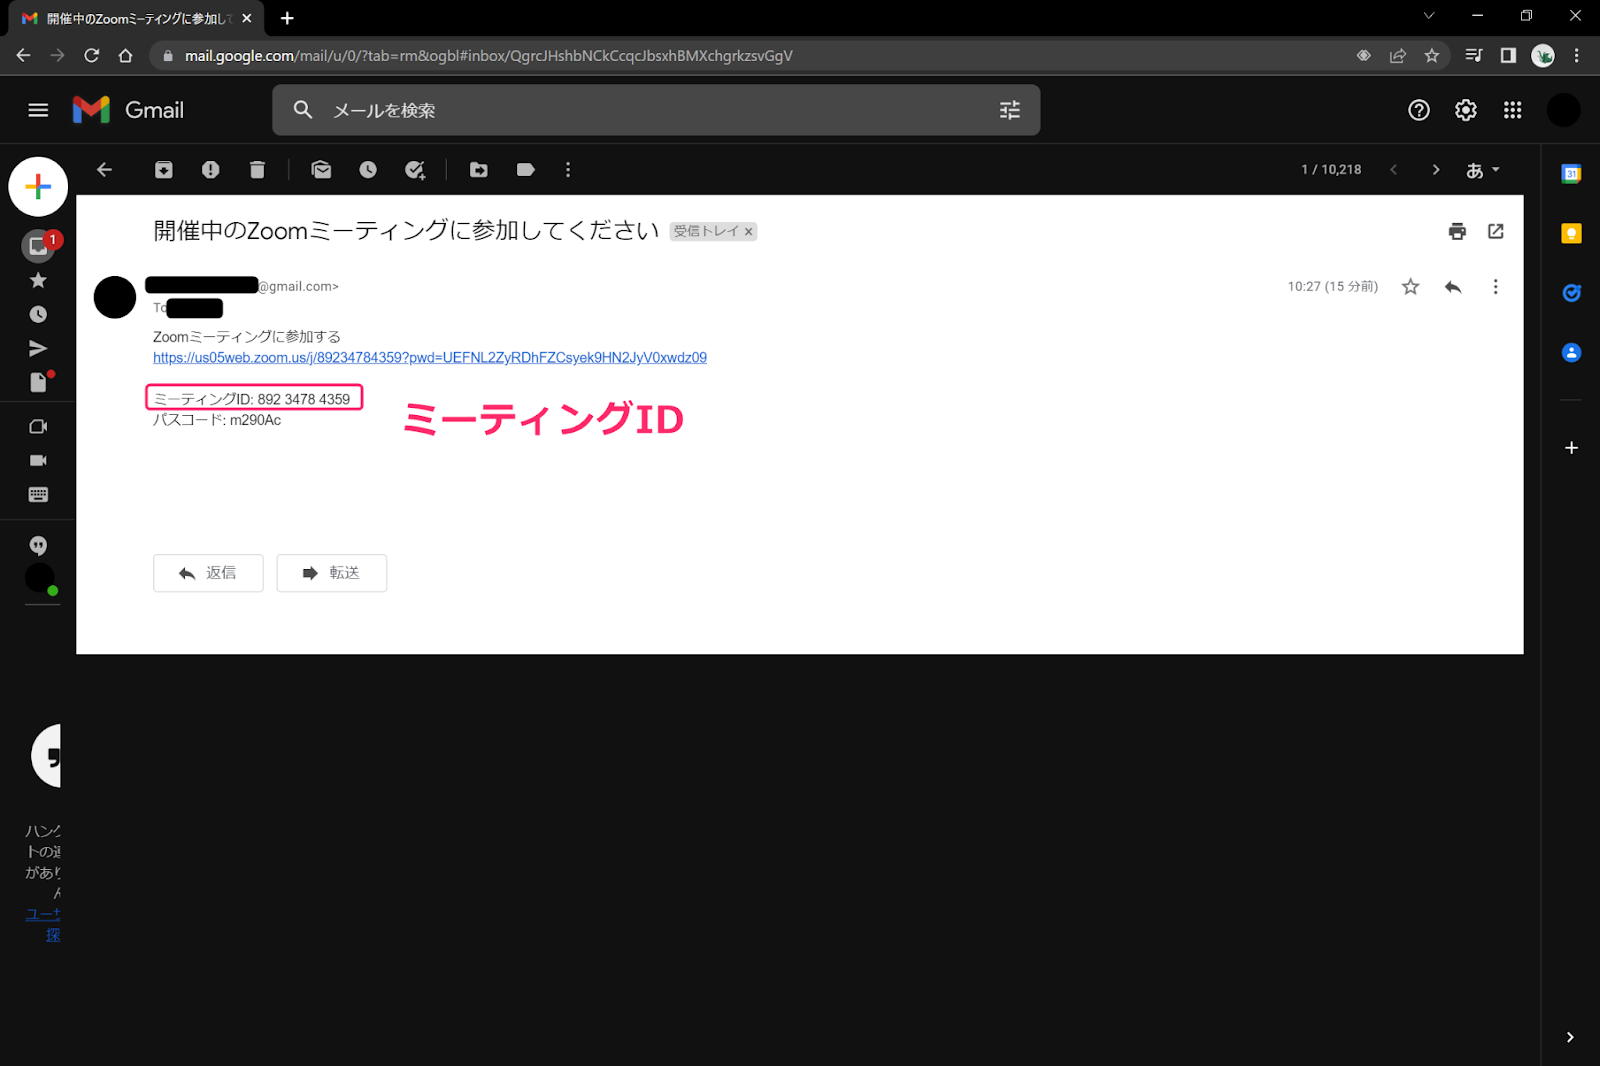Go back to inbox arrow
Screen dimensions: 1600x1066
[x=104, y=170]
